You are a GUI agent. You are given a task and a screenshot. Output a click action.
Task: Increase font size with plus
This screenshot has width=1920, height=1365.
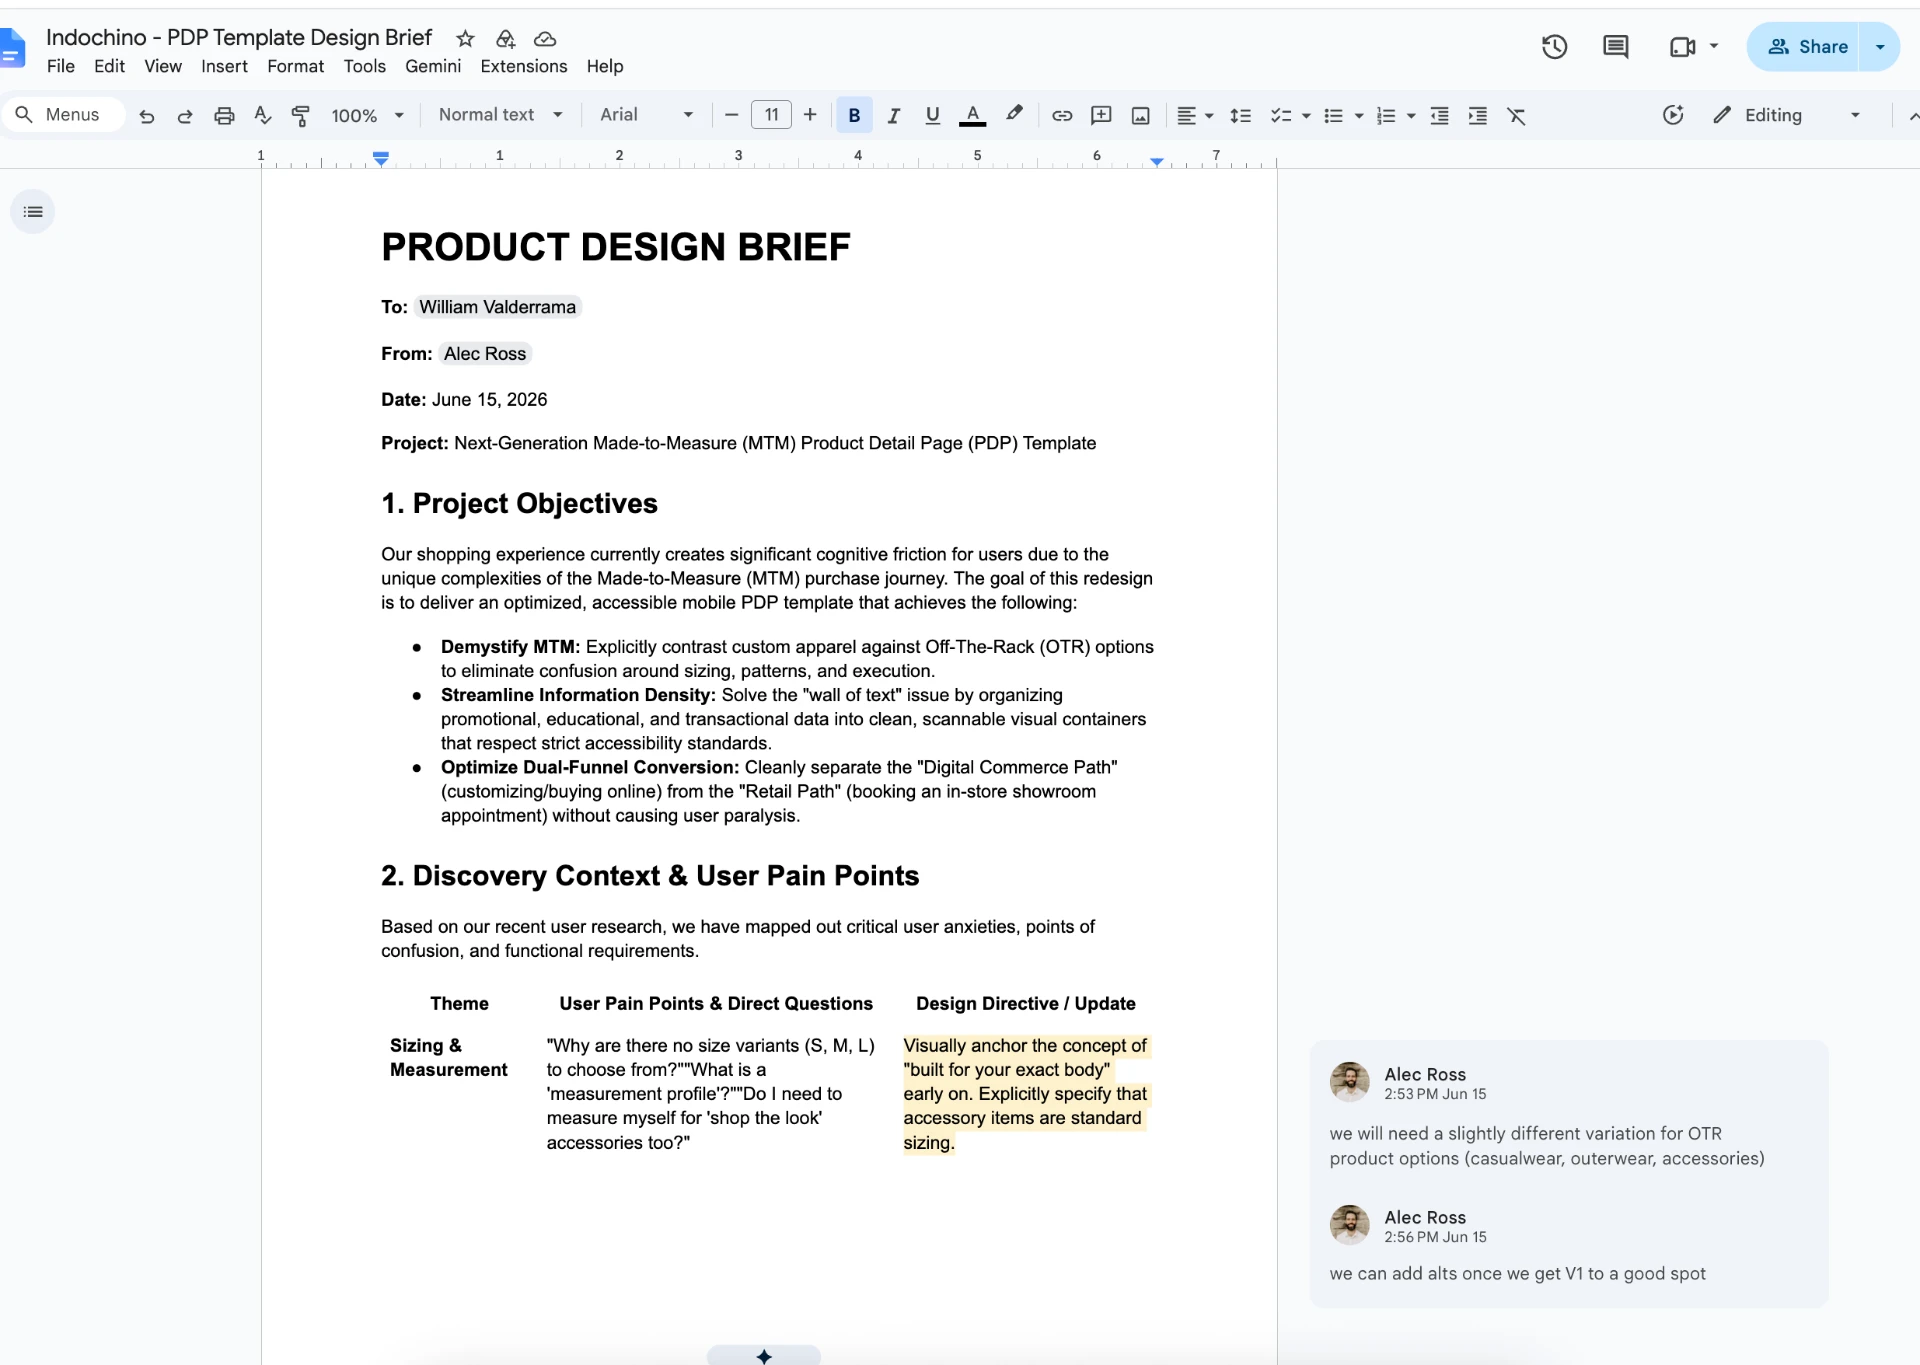click(810, 115)
